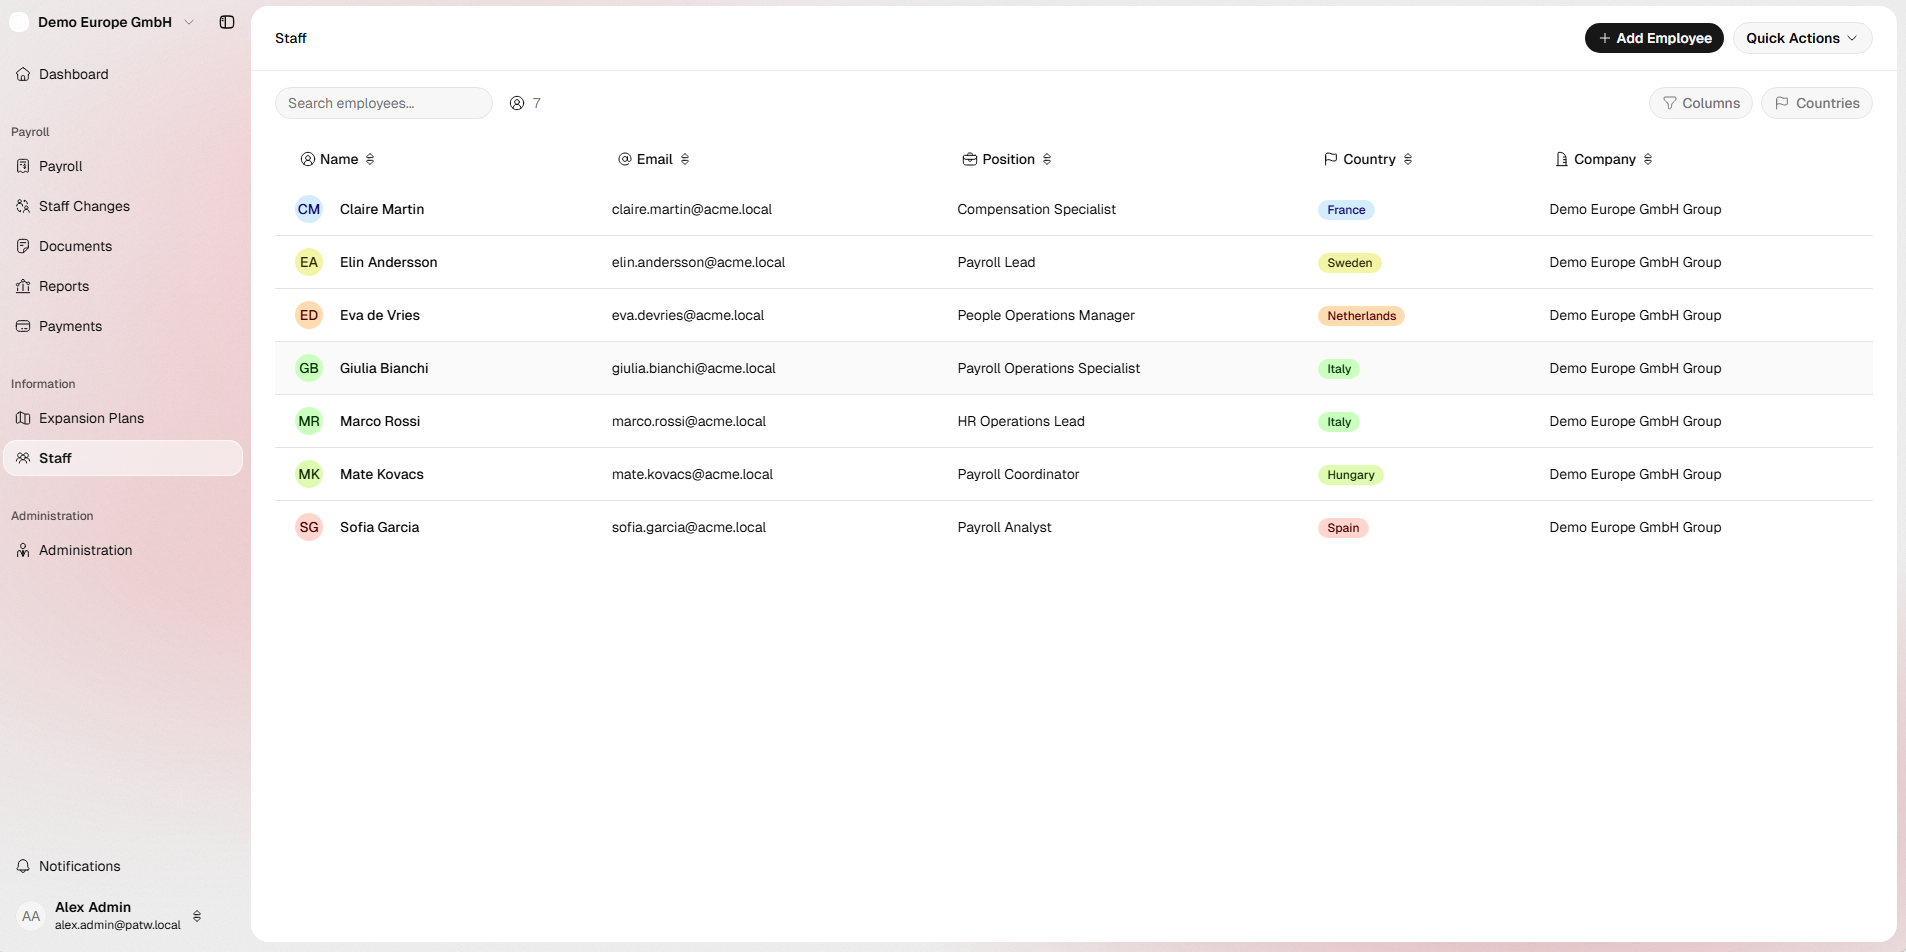Viewport: 1906px width, 952px height.
Task: Click Giulia Bianchi's GB avatar
Action: (x=309, y=368)
